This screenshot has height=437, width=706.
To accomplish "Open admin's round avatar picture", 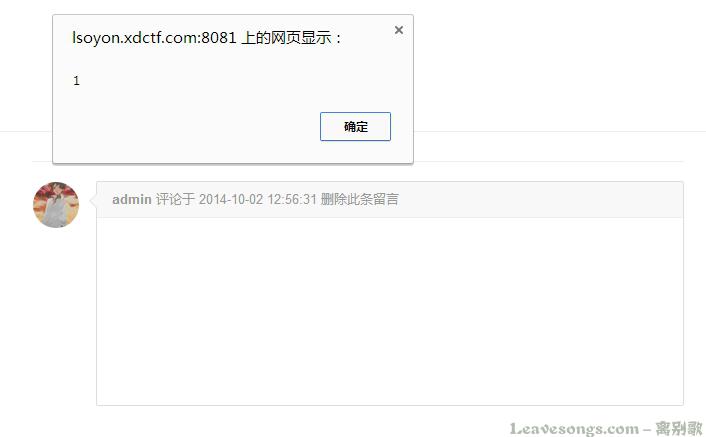I will point(56,205).
